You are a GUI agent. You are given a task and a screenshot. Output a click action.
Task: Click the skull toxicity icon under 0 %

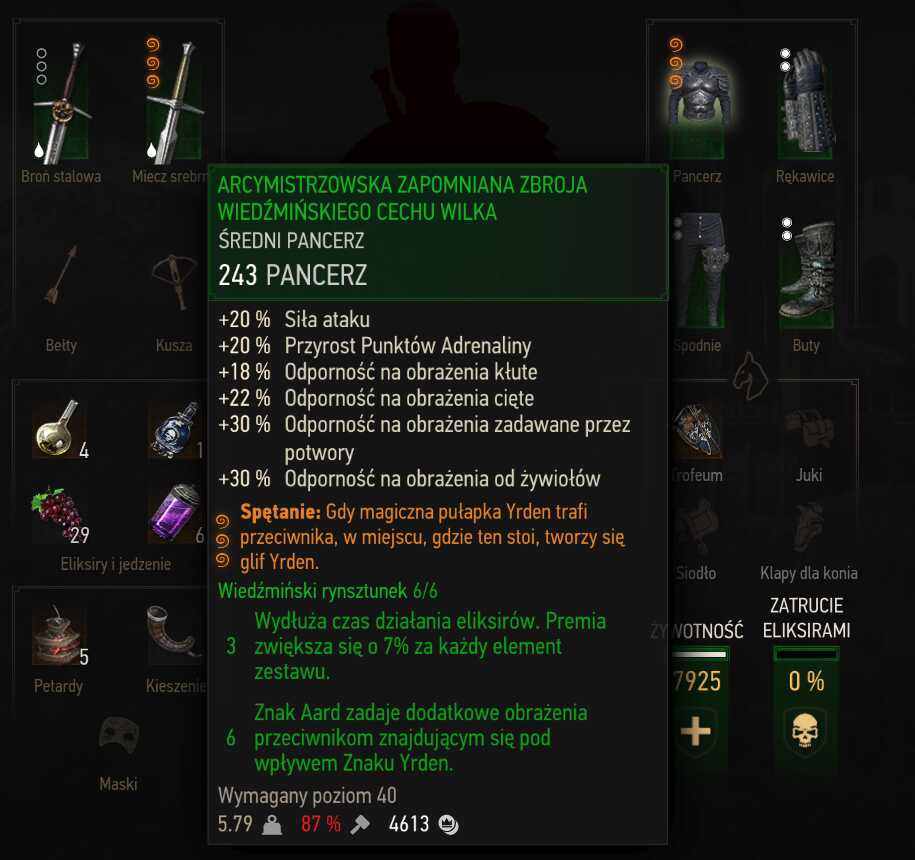point(805,730)
